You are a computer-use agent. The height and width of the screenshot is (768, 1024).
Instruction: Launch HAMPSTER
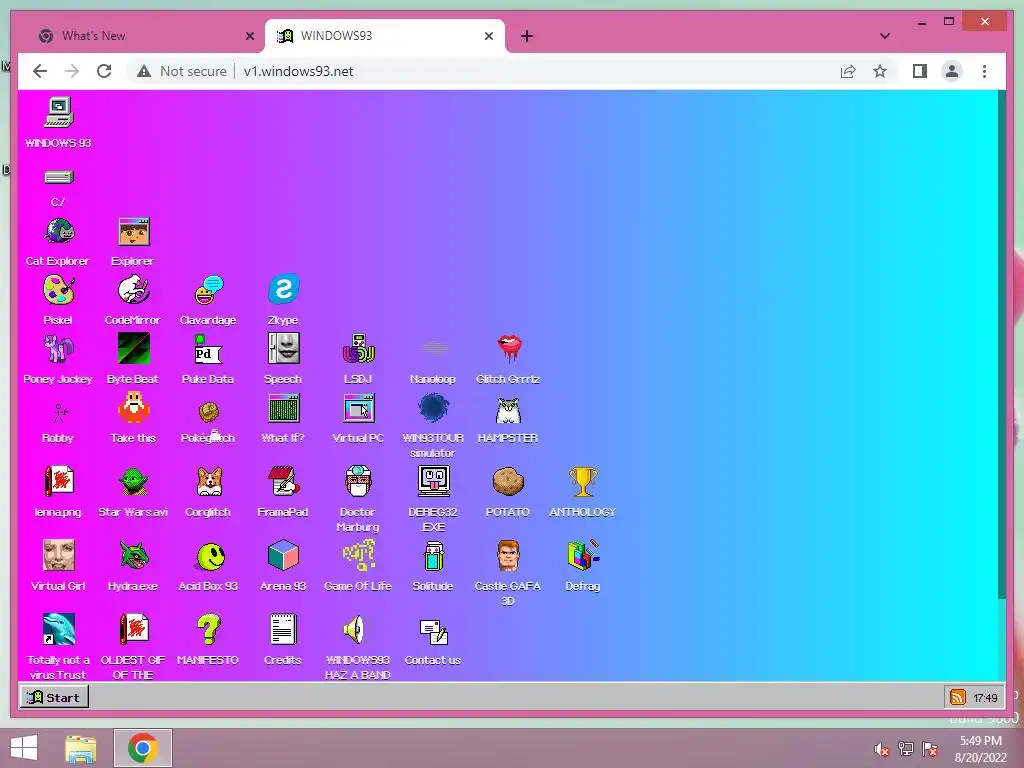tap(508, 411)
